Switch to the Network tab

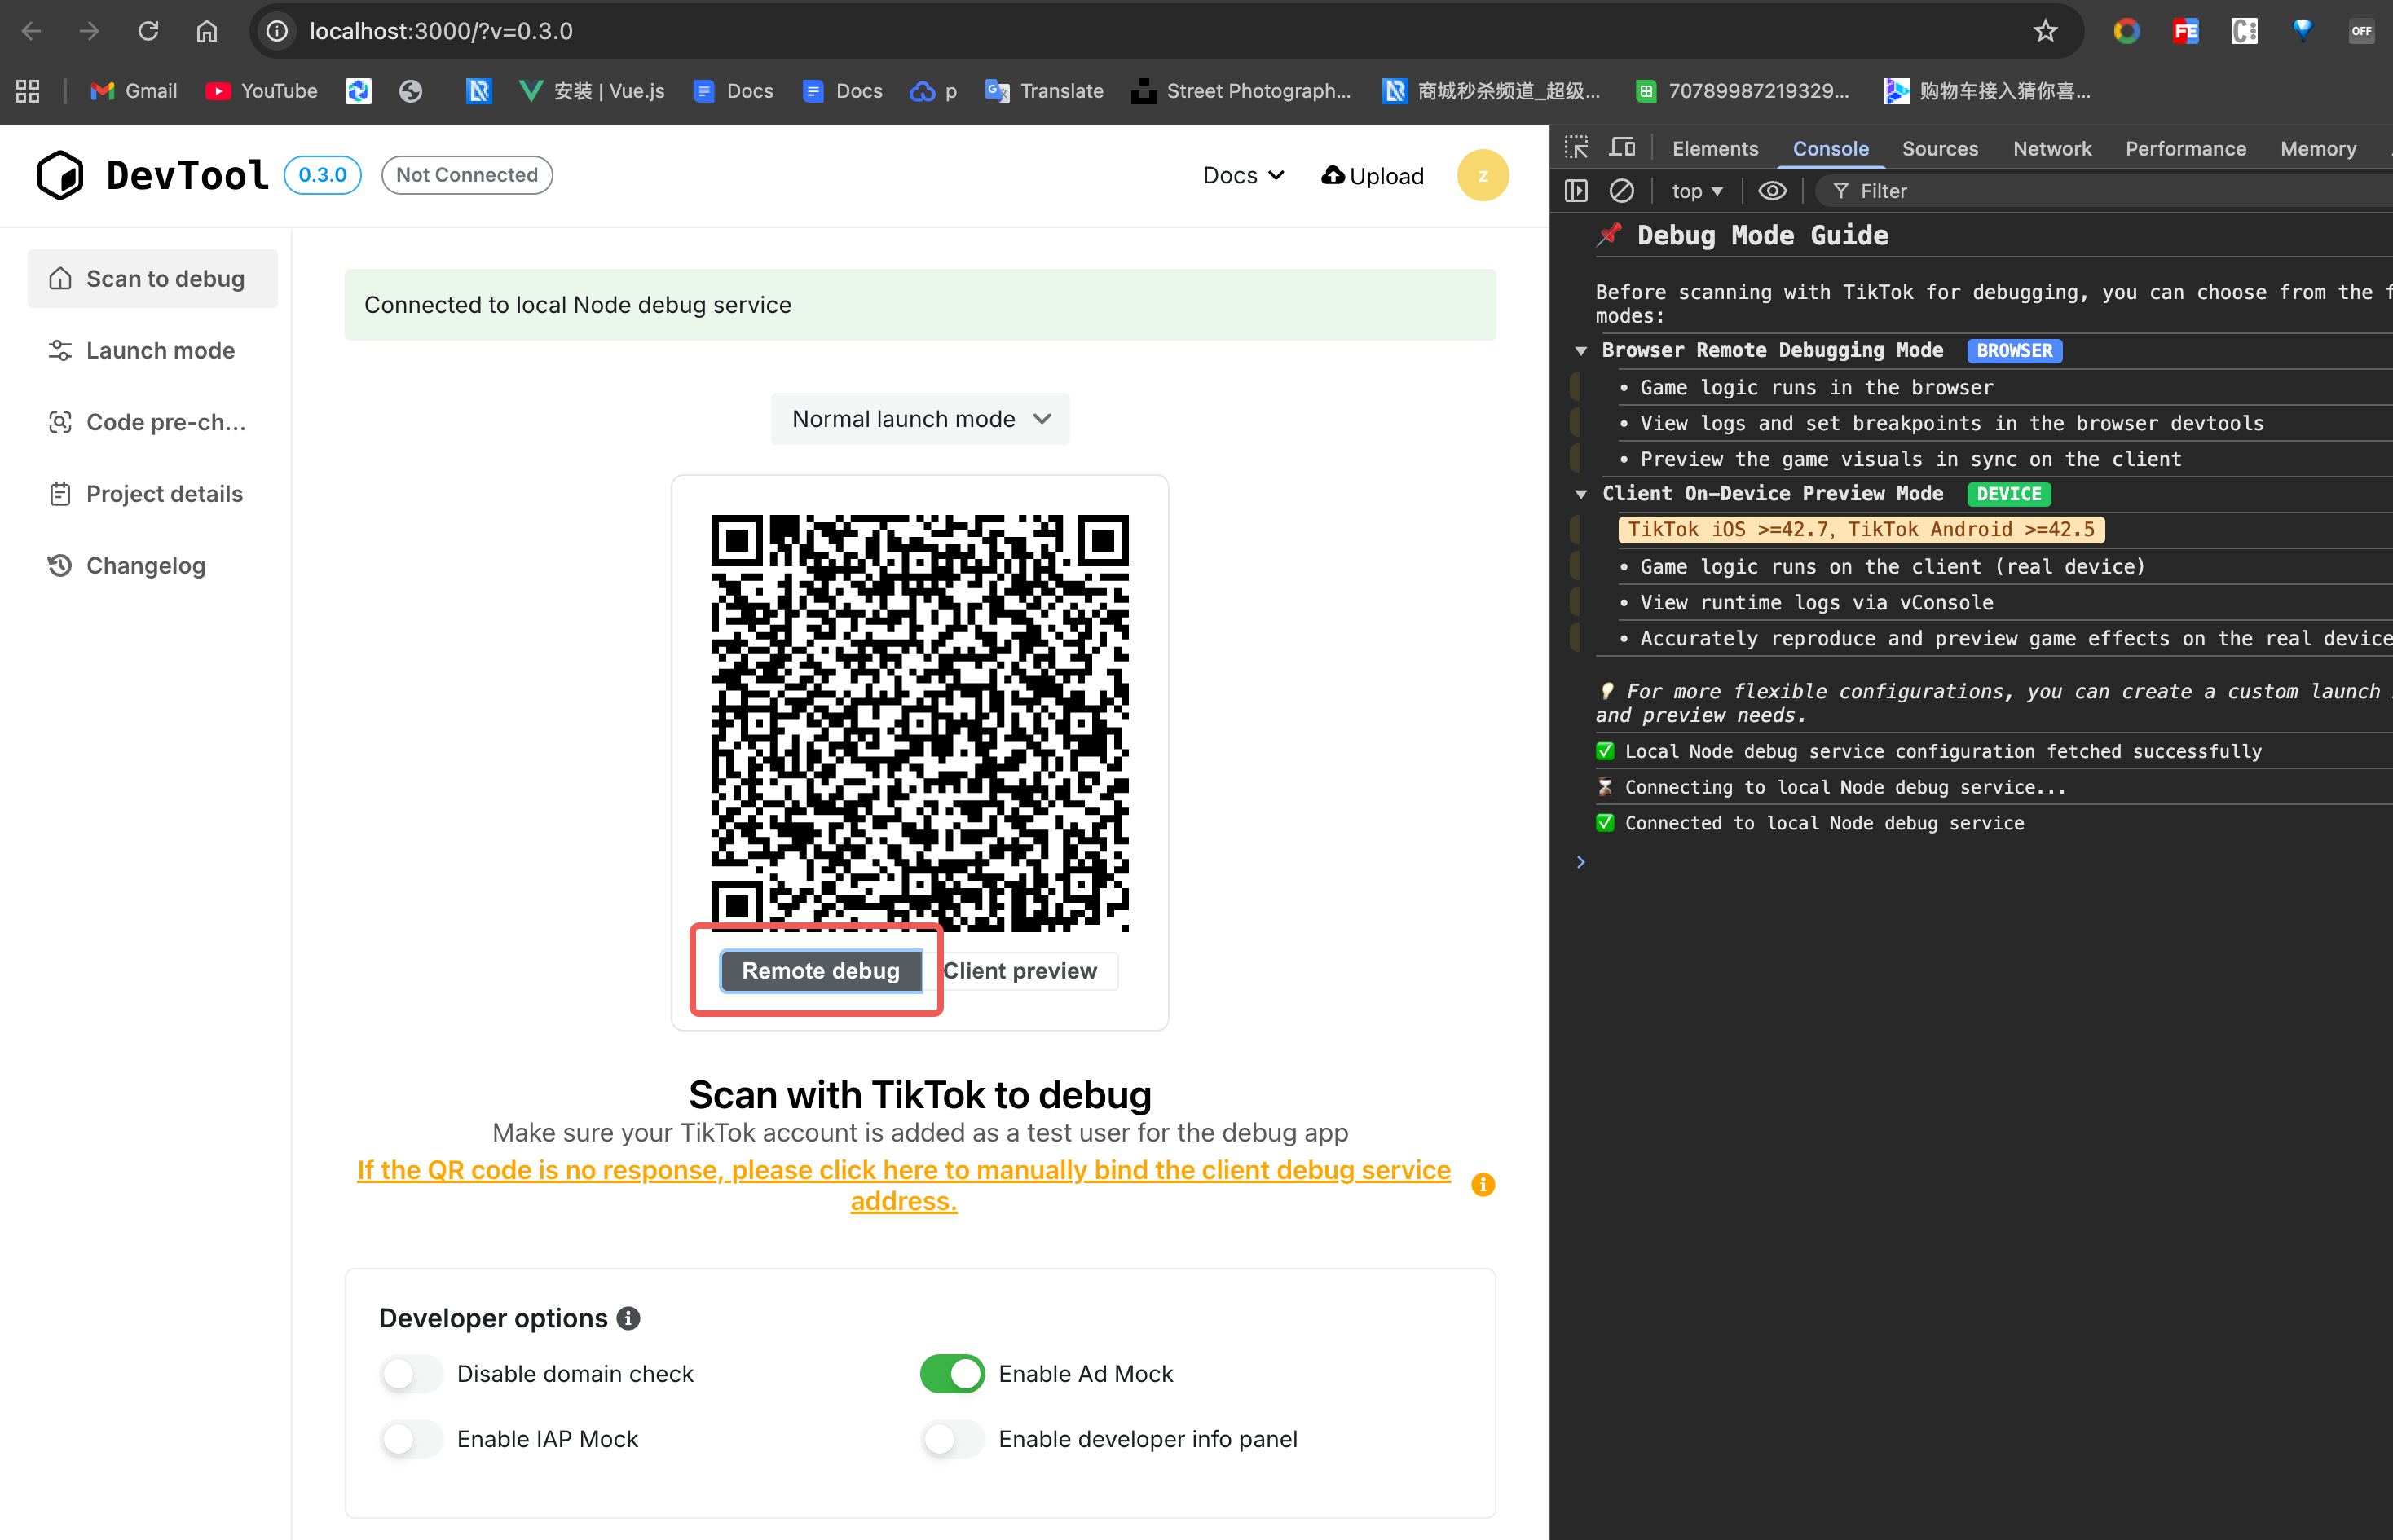pyautogui.click(x=2052, y=149)
